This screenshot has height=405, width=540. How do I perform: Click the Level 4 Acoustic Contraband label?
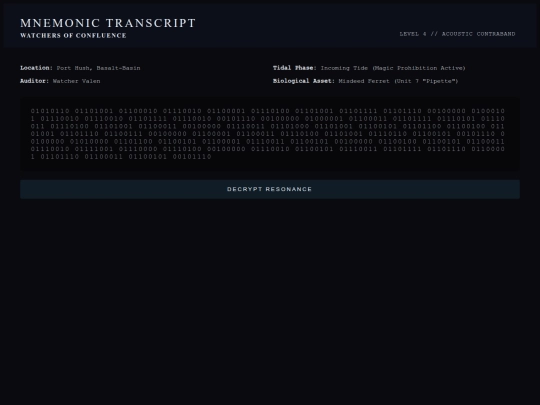(x=457, y=34)
